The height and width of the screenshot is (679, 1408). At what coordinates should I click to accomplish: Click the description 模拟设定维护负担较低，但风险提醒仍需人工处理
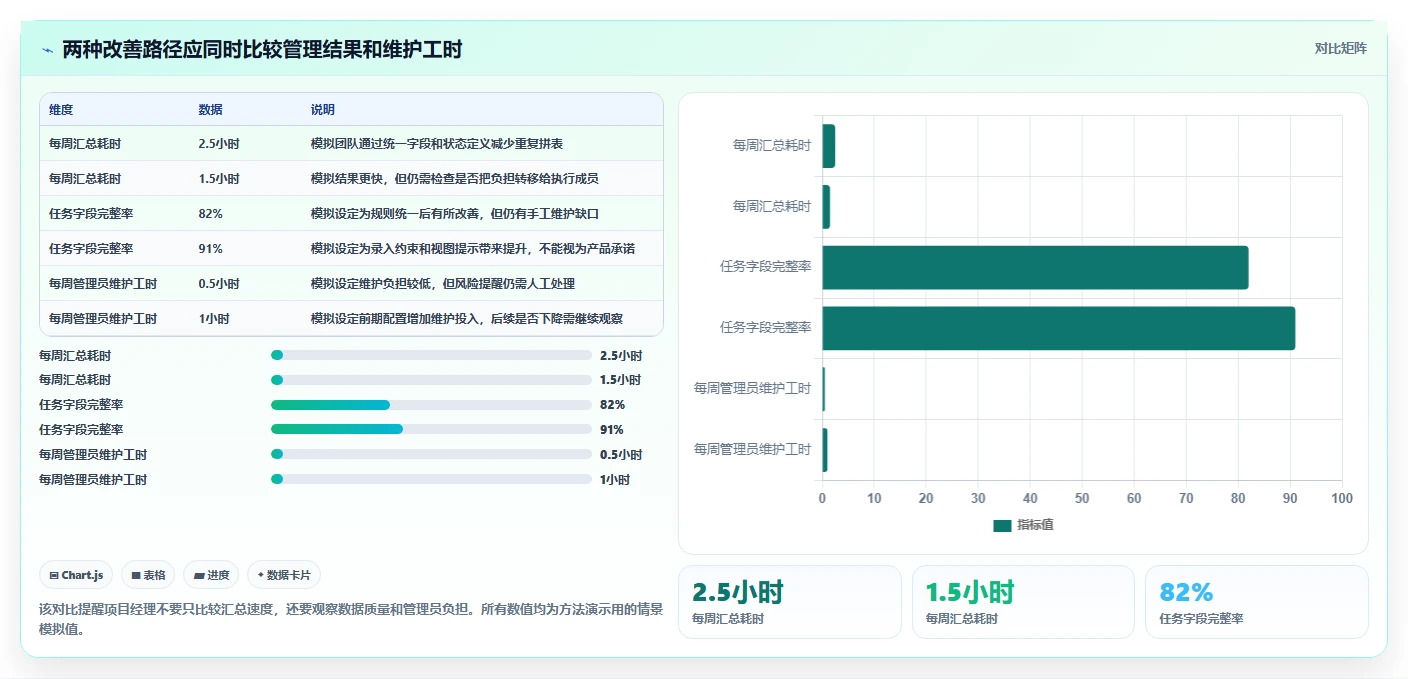point(443,284)
